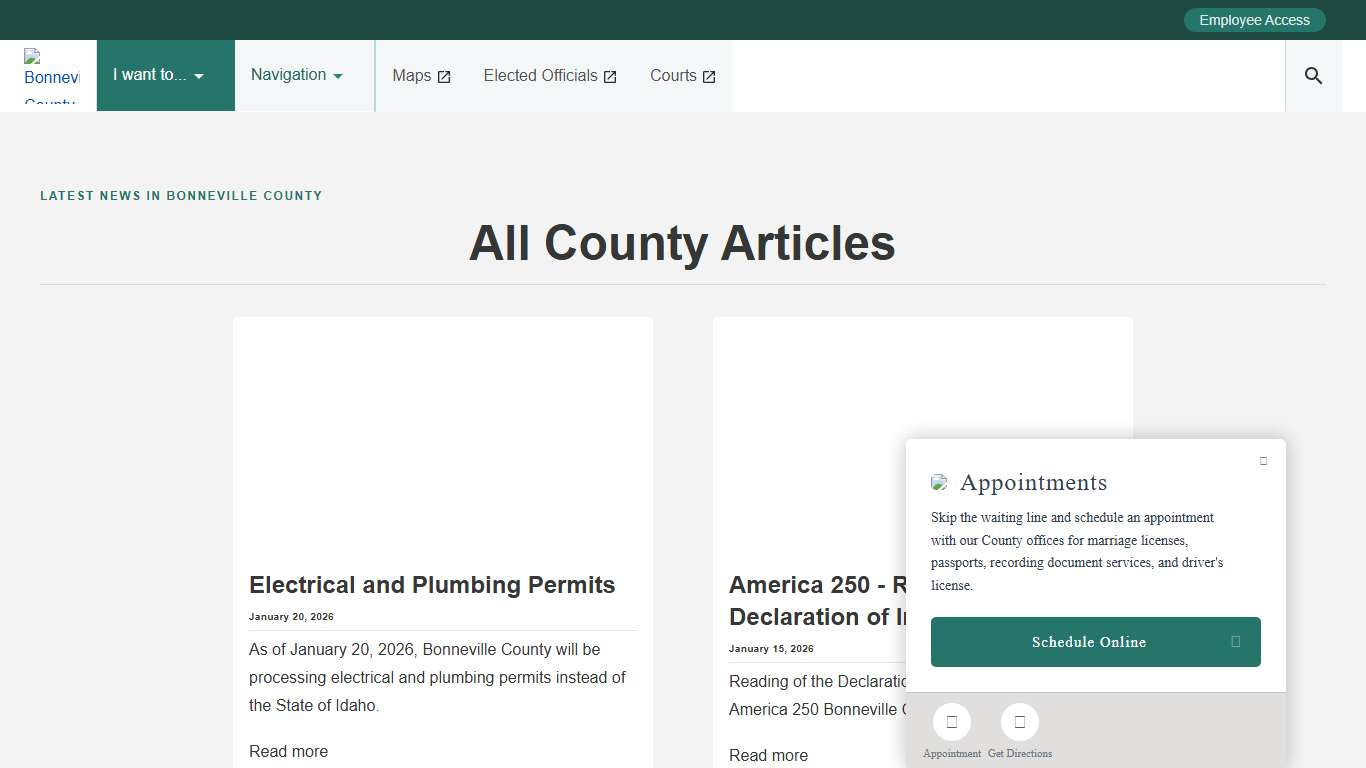
Task: Click the Bonneville County logo
Action: [52, 75]
